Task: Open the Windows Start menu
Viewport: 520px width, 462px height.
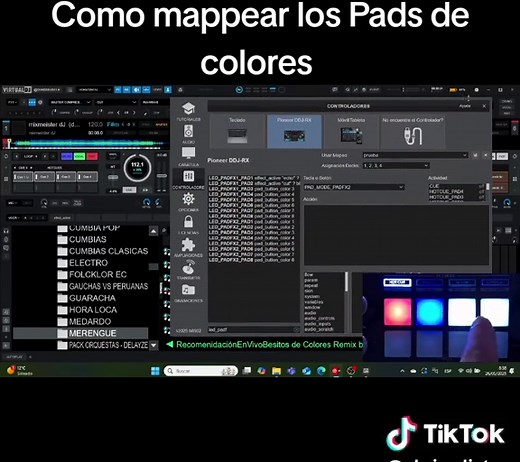Action: pos(155,371)
